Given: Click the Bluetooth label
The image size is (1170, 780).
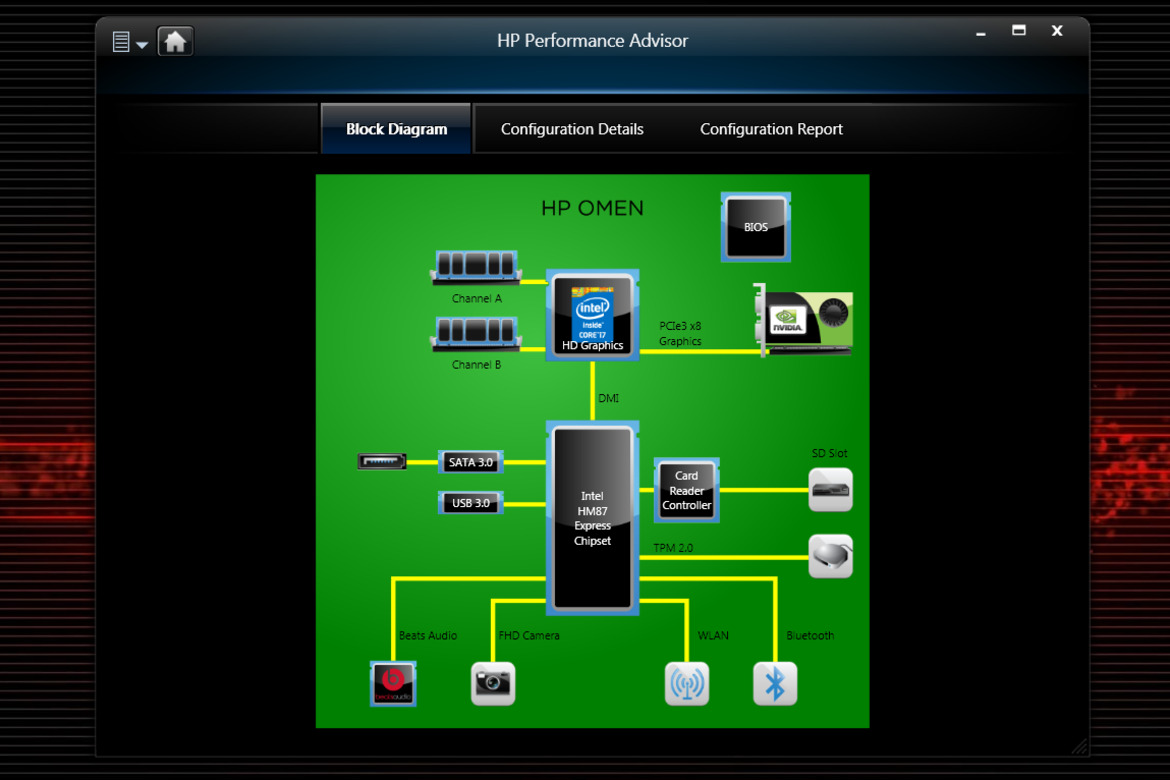Looking at the screenshot, I should click(x=810, y=636).
